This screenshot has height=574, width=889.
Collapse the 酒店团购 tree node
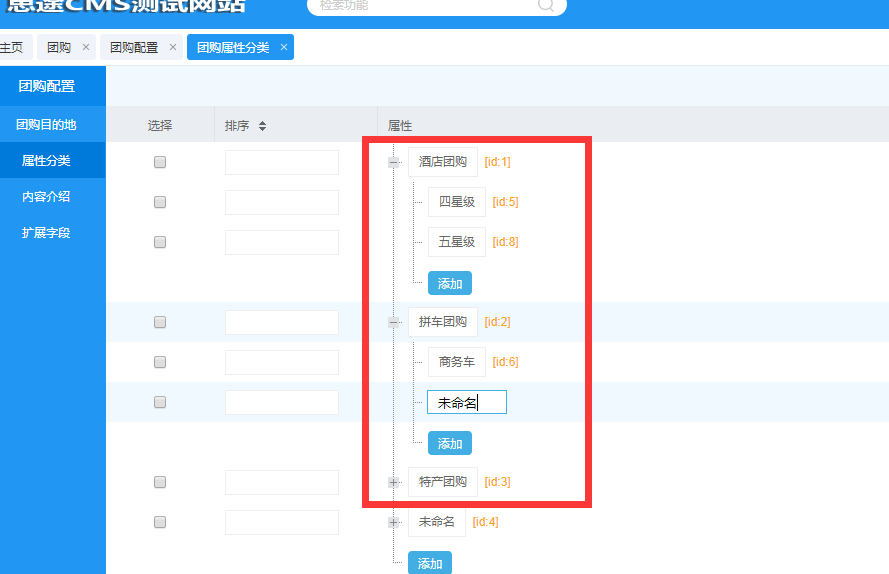pyautogui.click(x=394, y=162)
